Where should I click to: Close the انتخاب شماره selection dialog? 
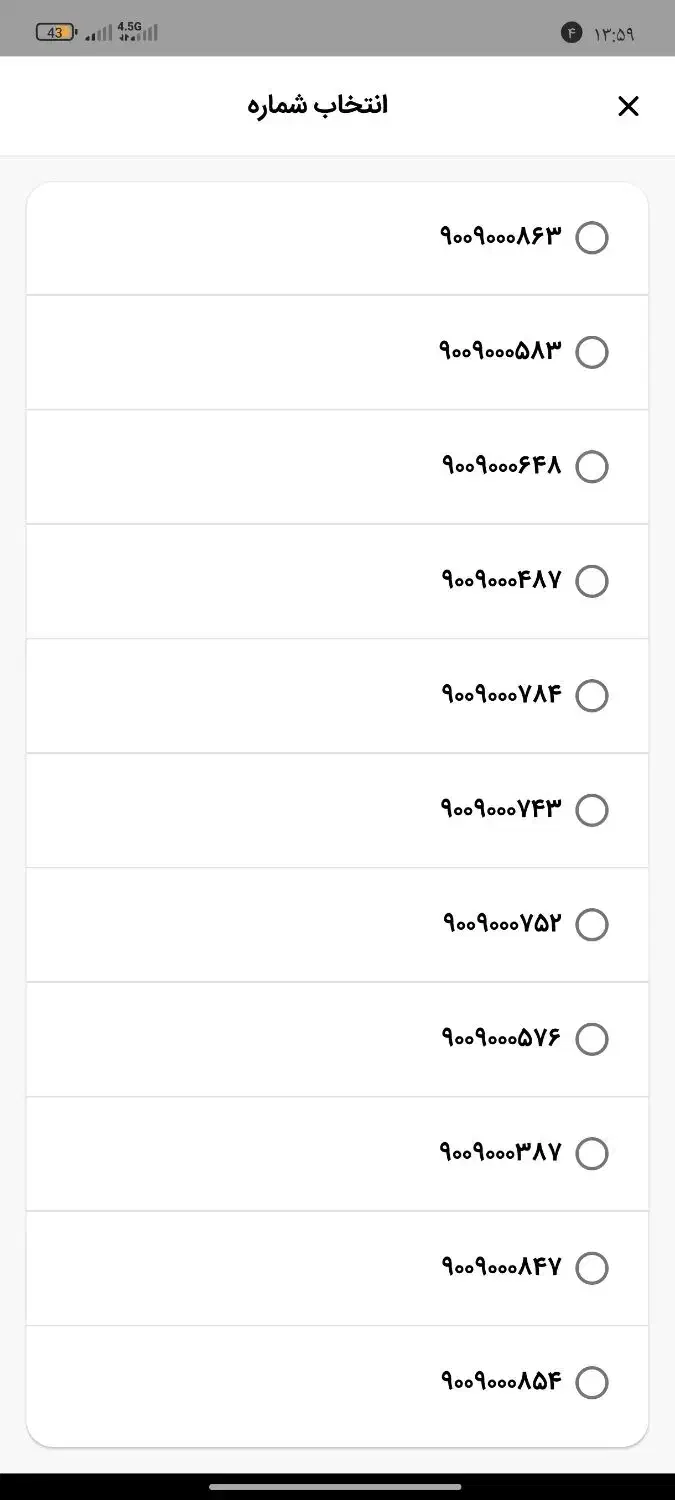(x=629, y=106)
